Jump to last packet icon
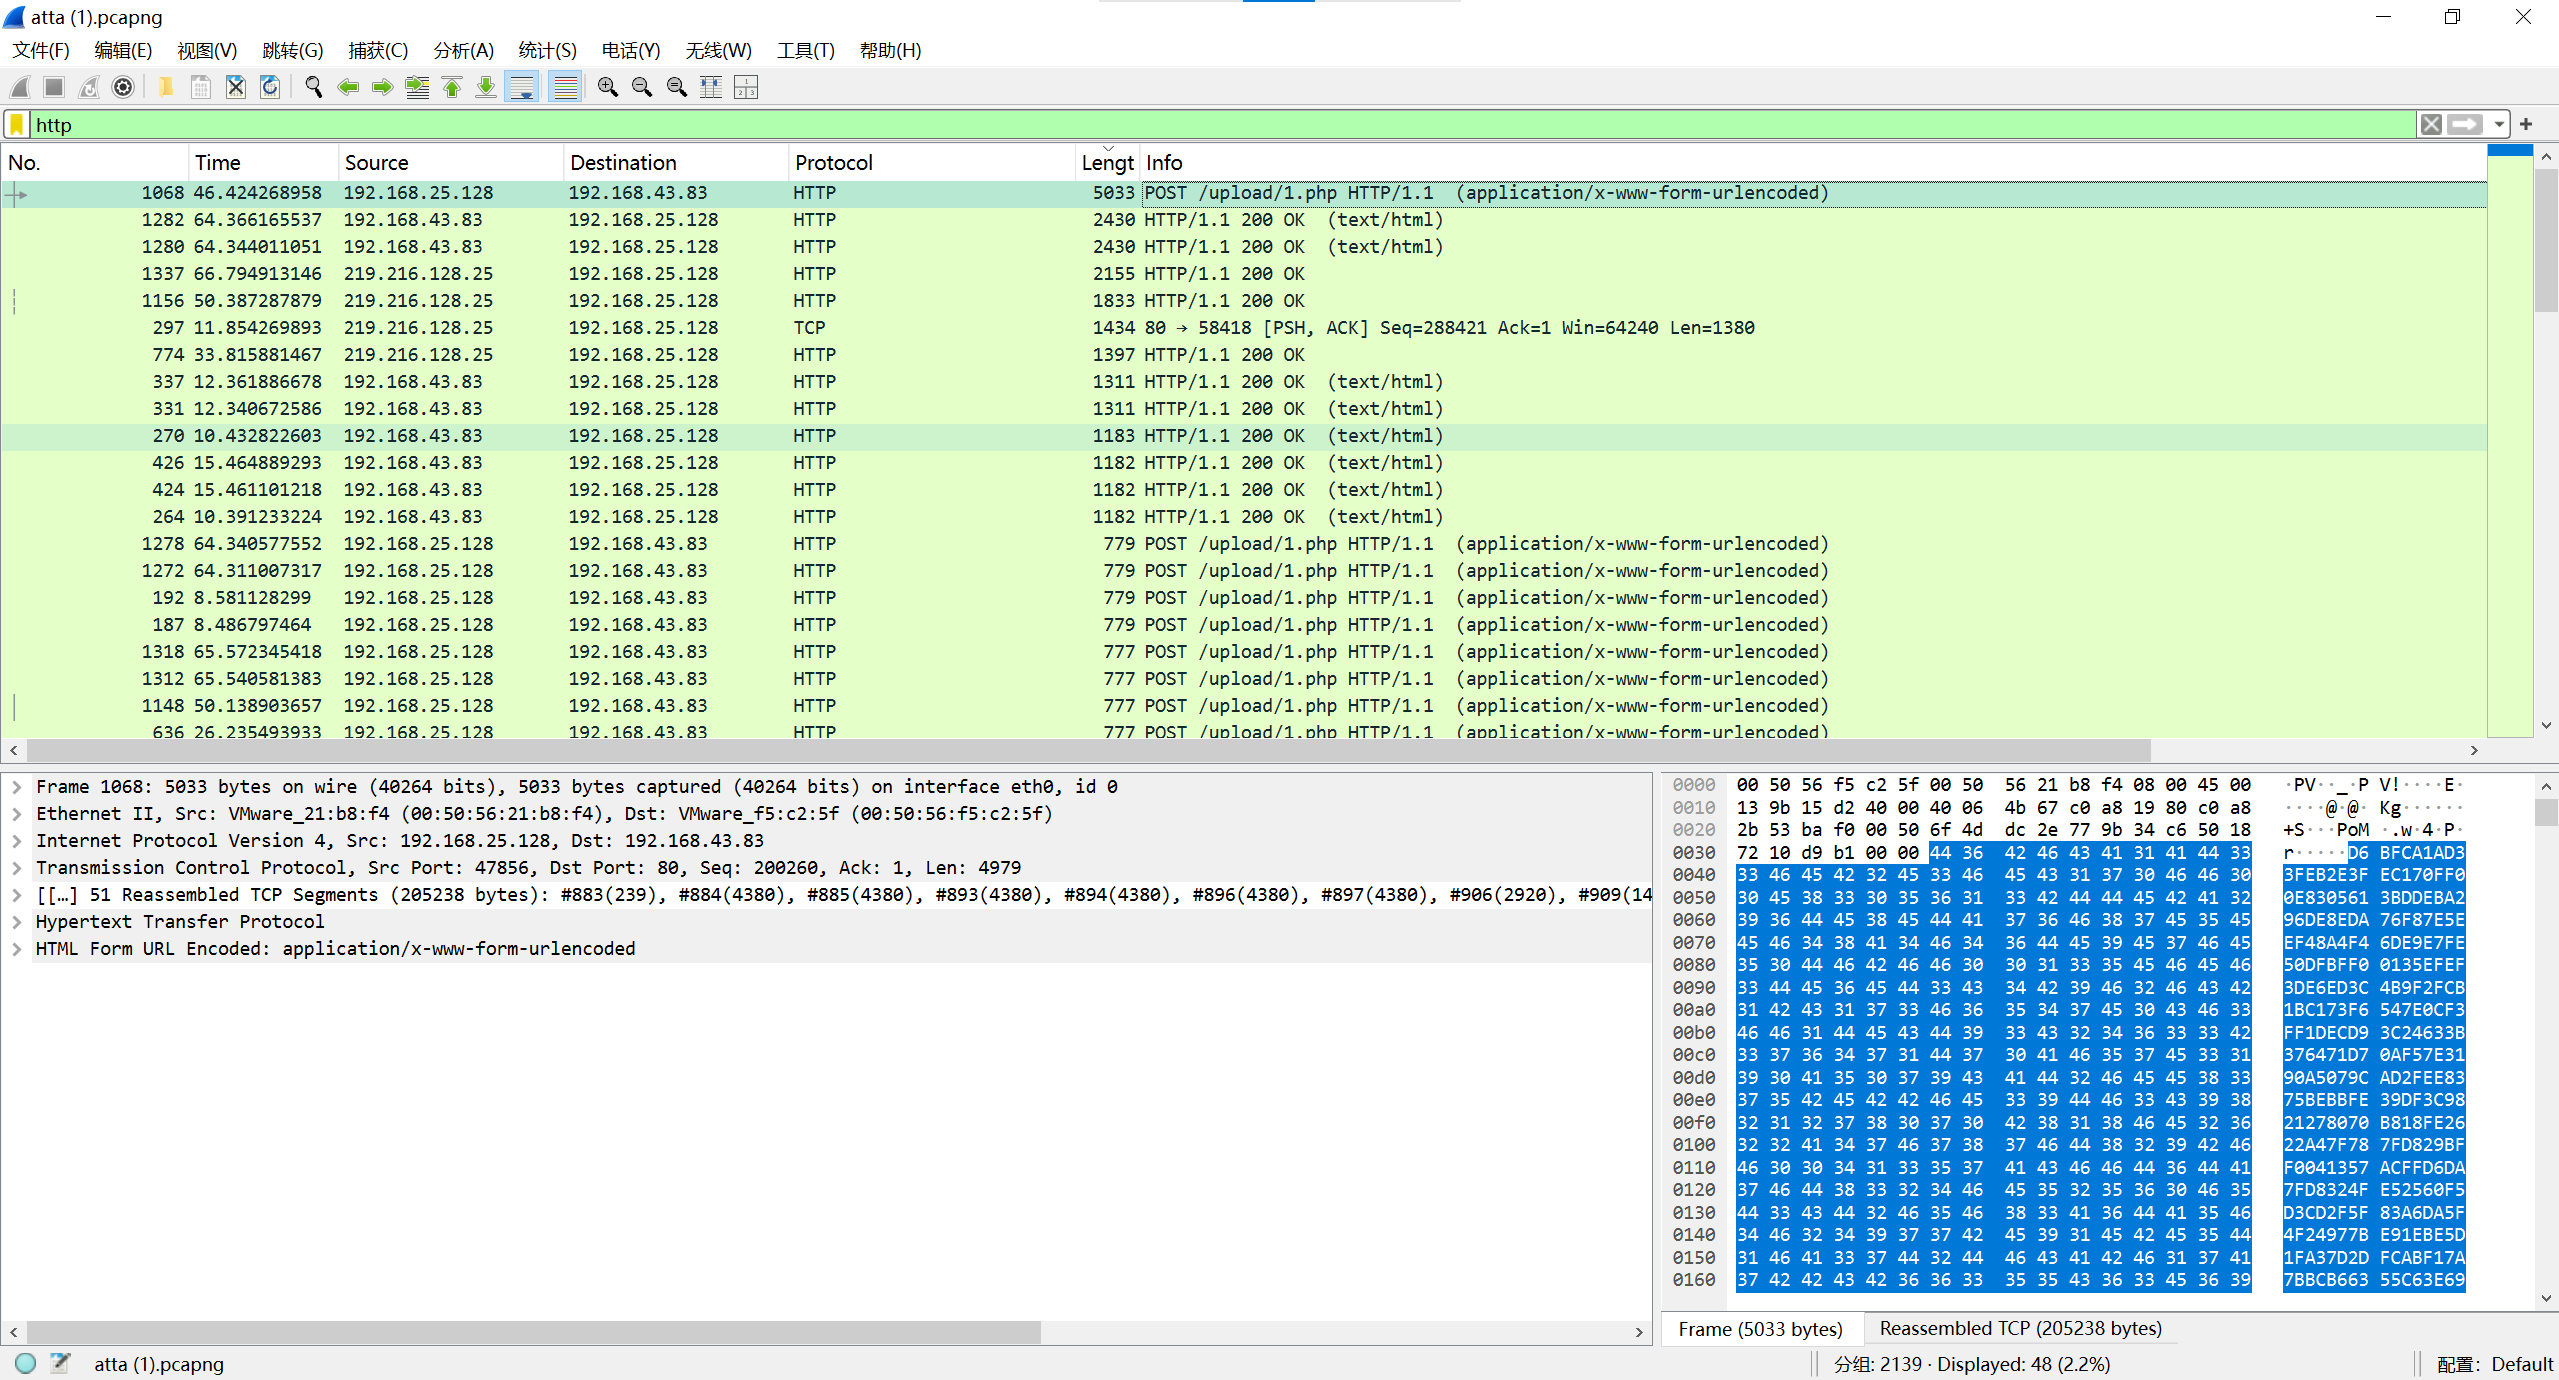 tap(486, 88)
